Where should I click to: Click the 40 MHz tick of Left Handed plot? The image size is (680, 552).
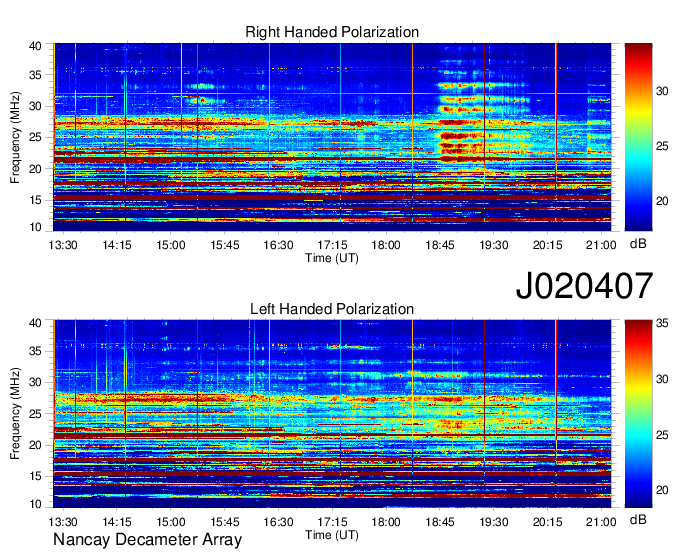click(x=35, y=323)
